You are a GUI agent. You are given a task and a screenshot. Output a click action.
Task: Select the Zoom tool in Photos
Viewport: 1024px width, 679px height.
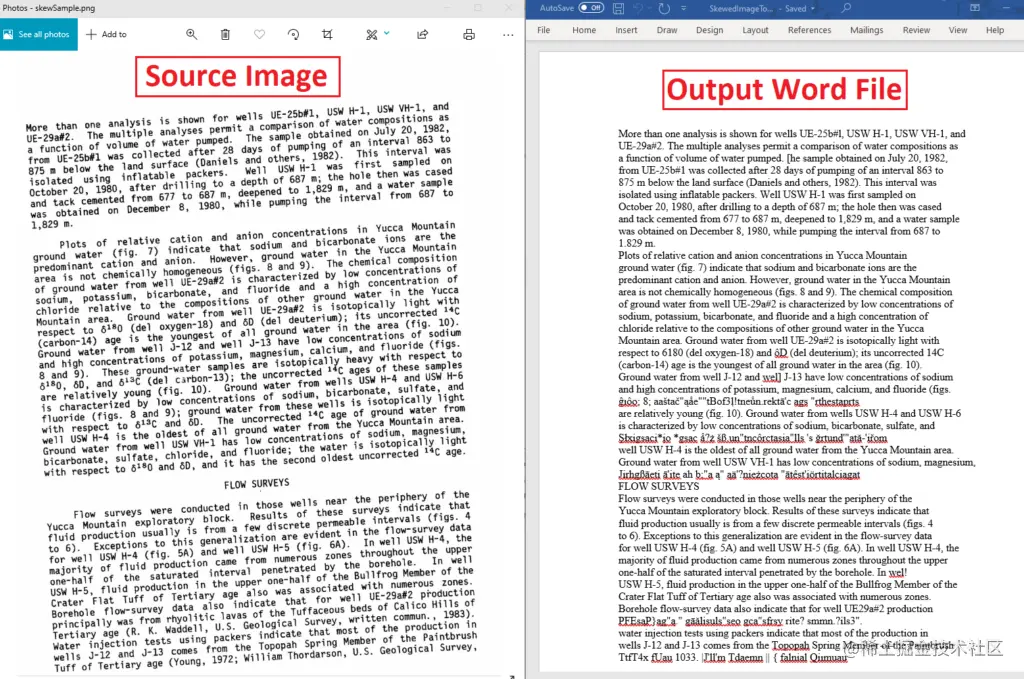[192, 35]
